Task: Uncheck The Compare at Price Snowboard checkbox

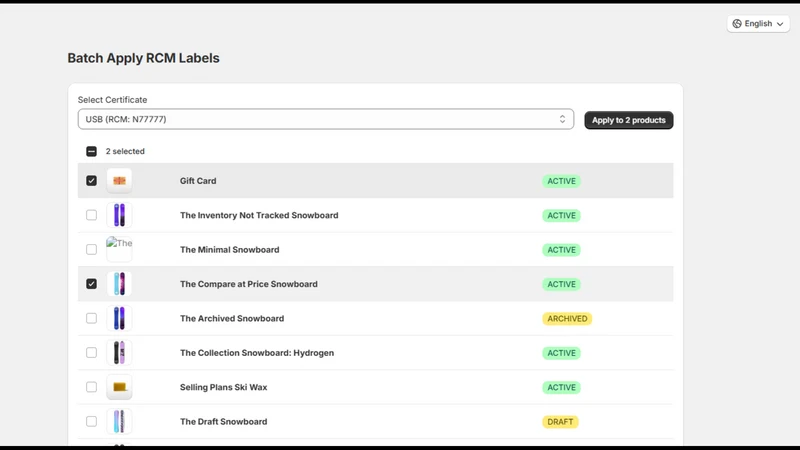Action: pos(91,284)
